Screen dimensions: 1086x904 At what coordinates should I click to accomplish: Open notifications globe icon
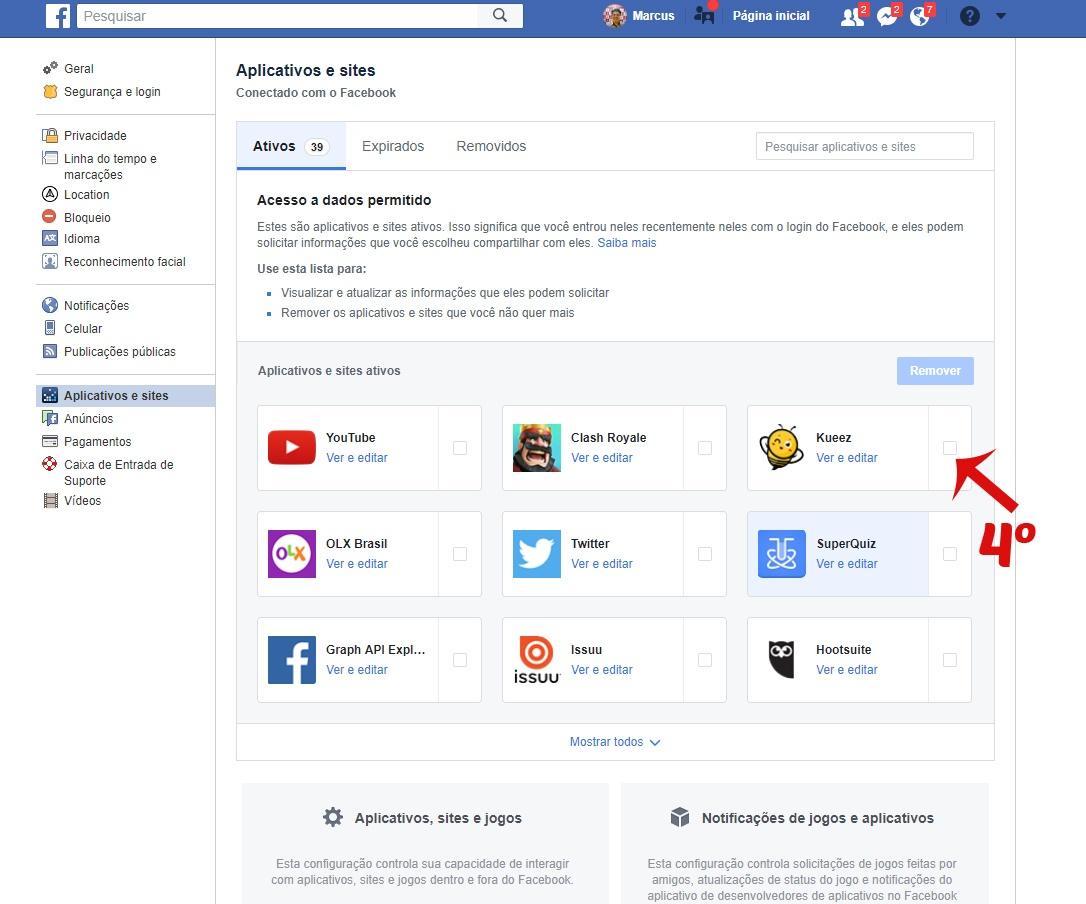(x=920, y=16)
